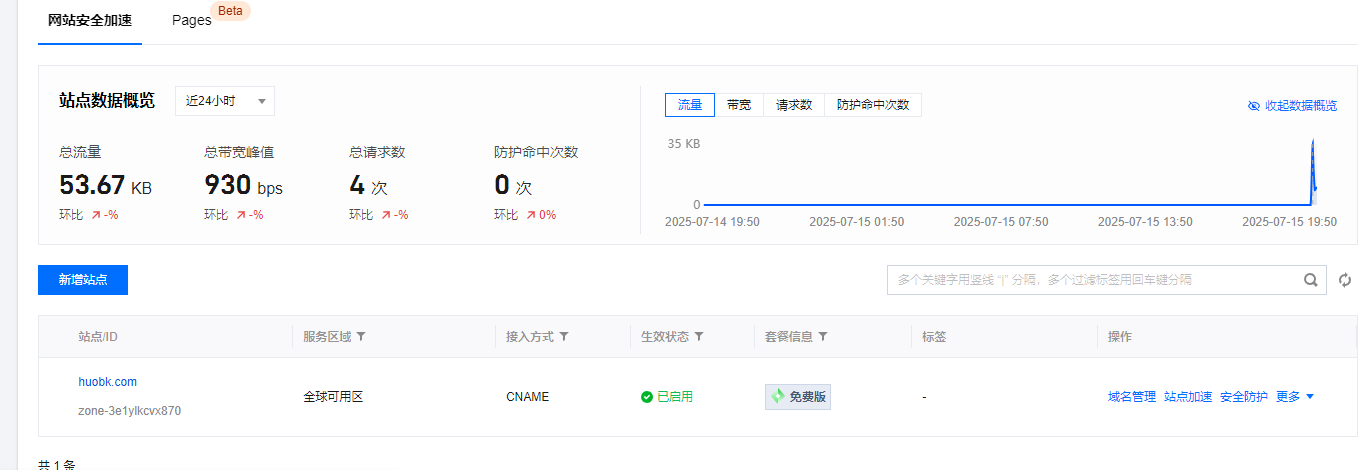Screen dimensions: 1372x470
Task: Expand the 更多 actions dropdown
Action: 1295,397
